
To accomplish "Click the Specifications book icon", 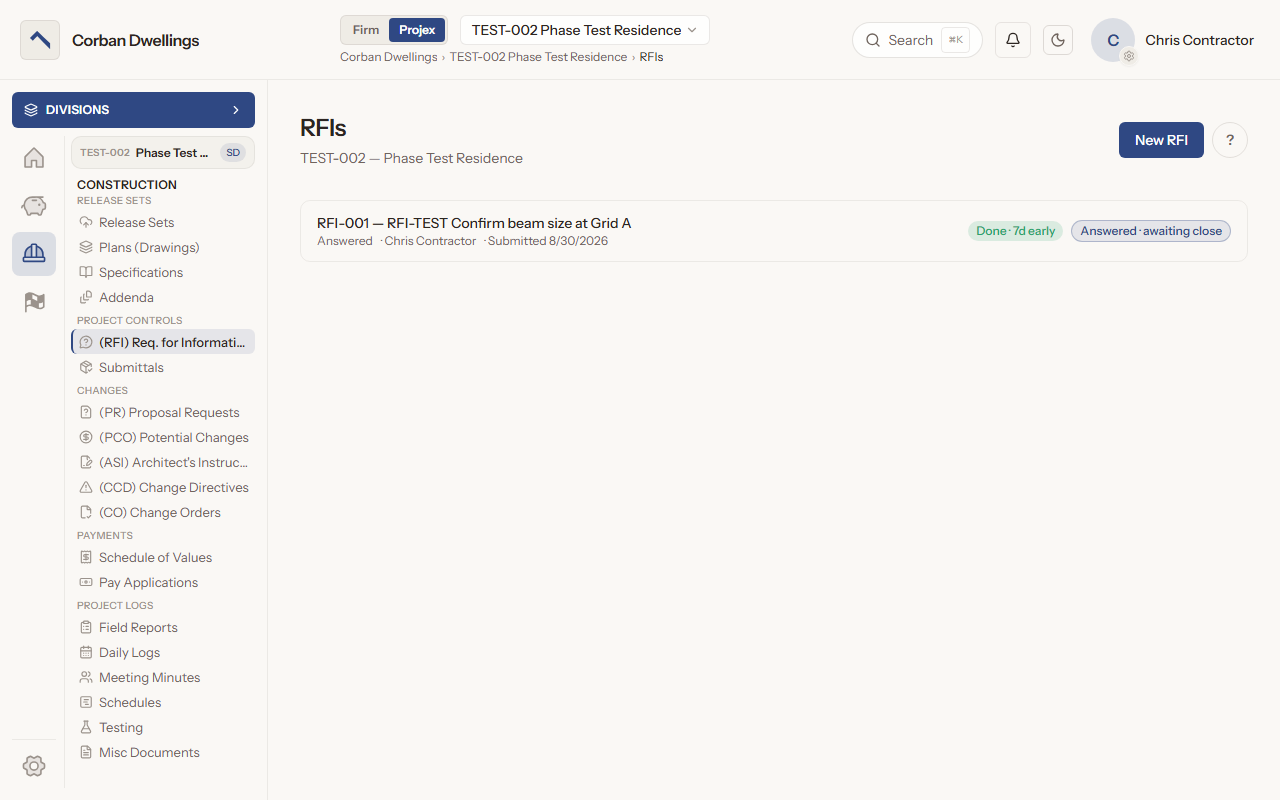I will click(x=86, y=272).
